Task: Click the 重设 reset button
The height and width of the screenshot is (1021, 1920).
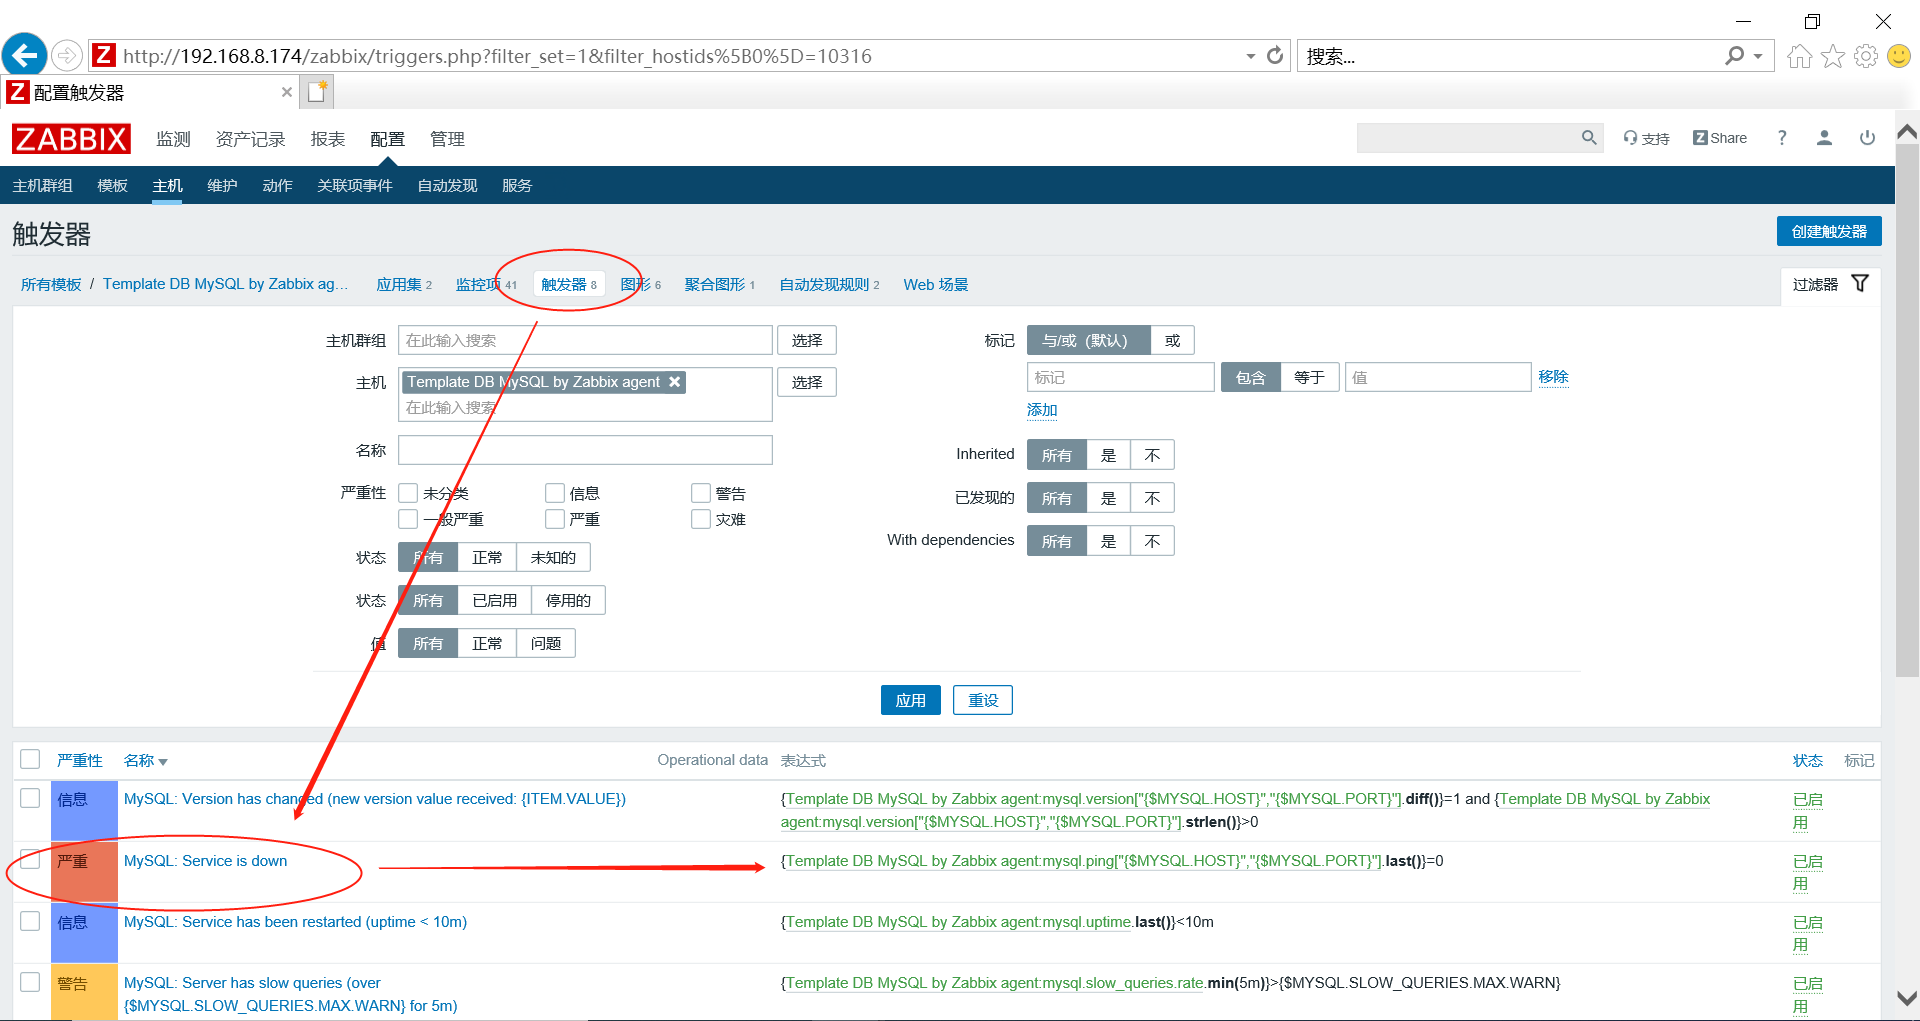Action: (982, 700)
